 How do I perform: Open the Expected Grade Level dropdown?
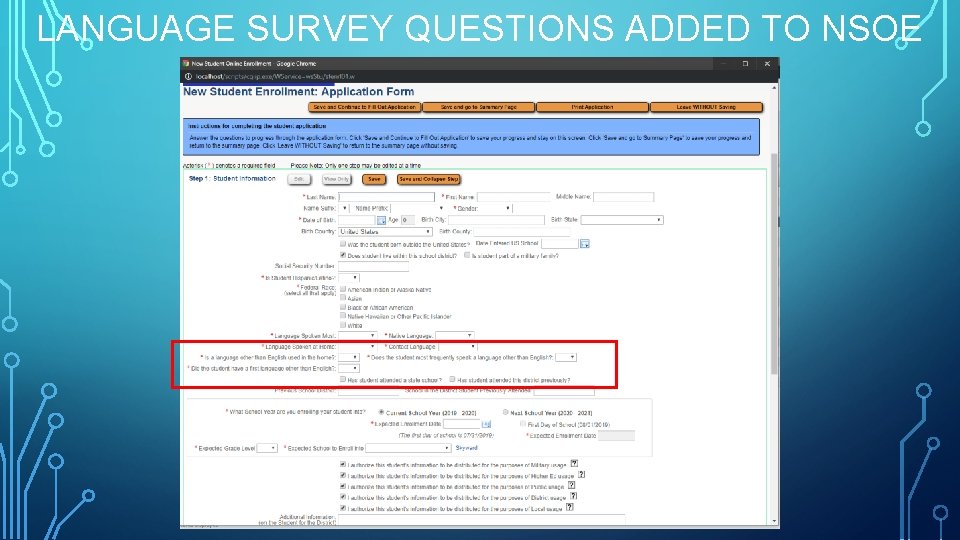267,448
